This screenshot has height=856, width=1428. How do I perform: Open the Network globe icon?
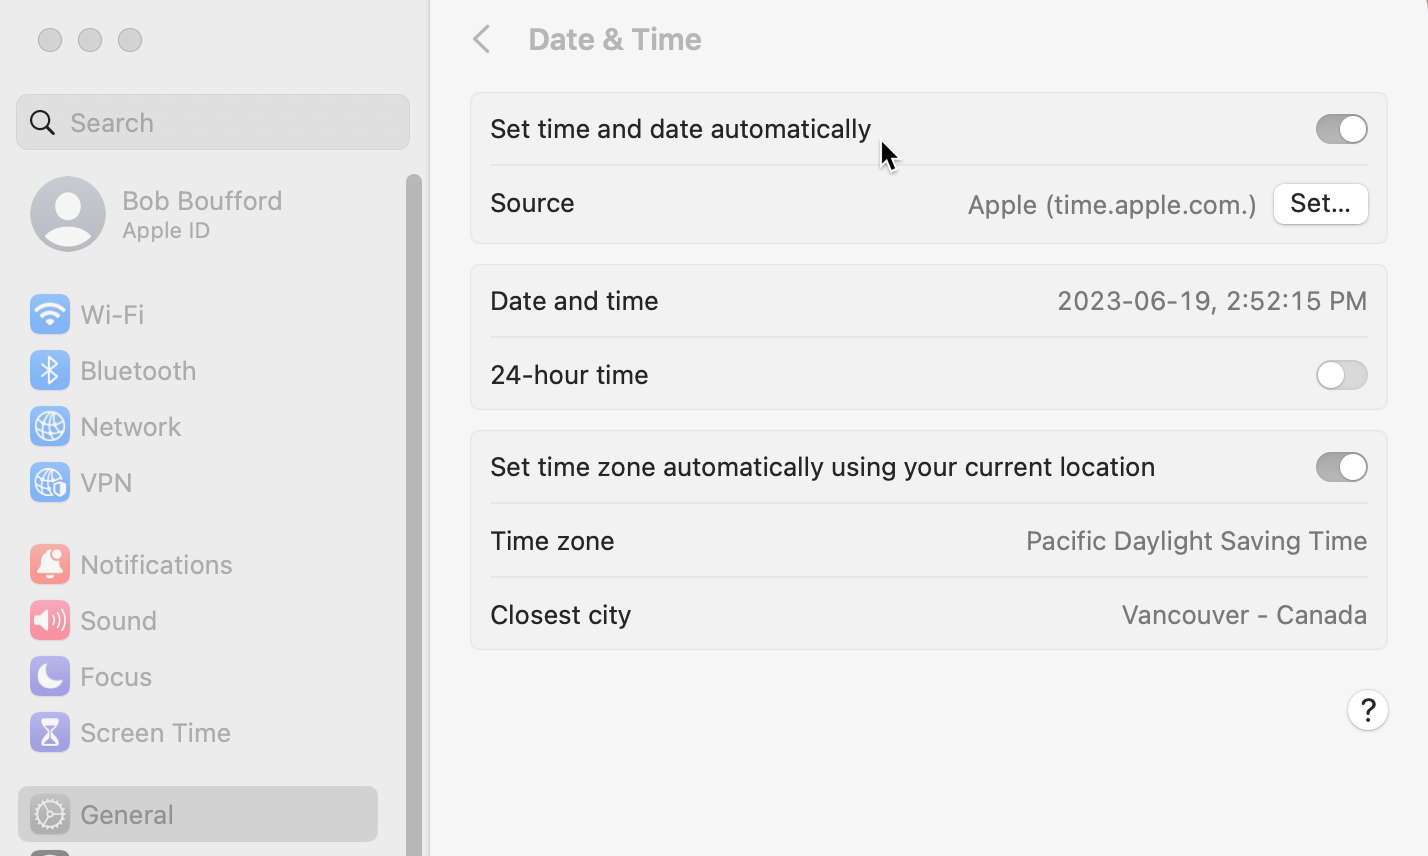49,426
